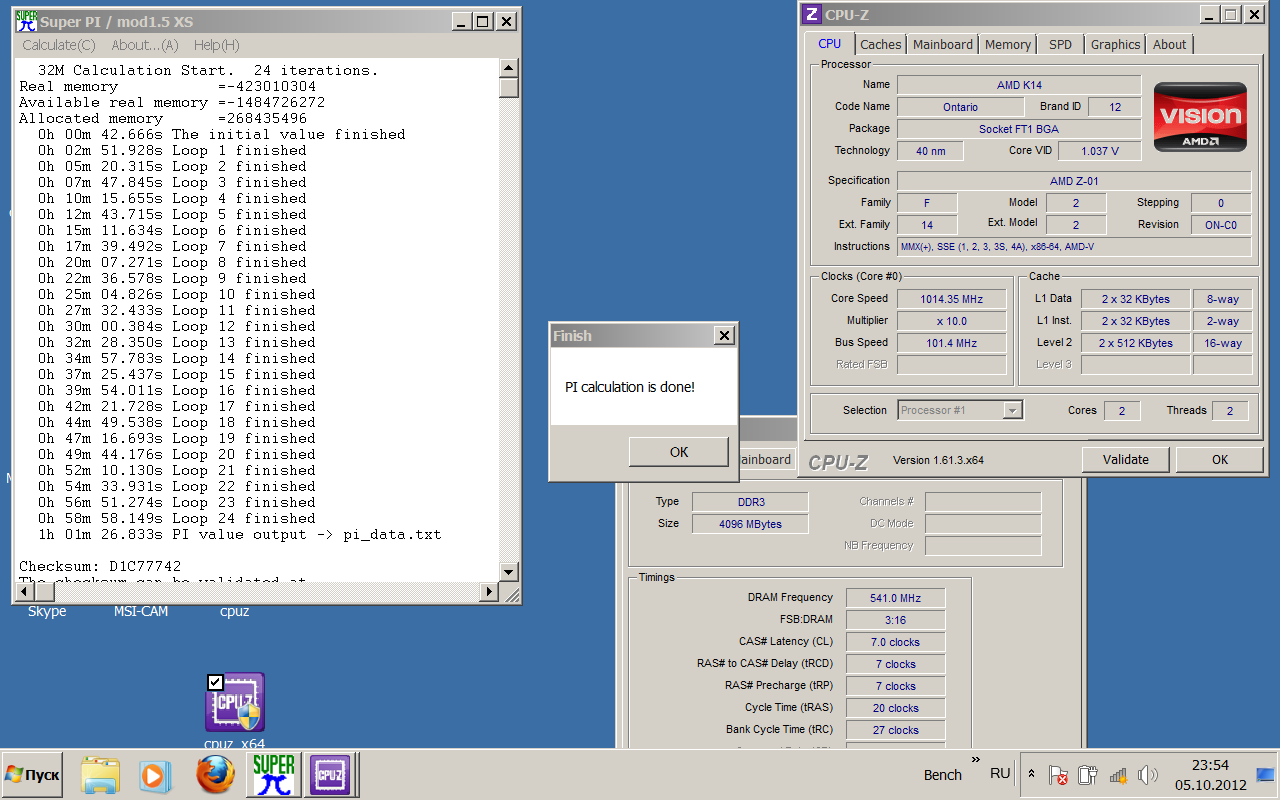This screenshot has height=800, width=1280.
Task: Click the Loop 24 finished line
Action: click(177, 518)
